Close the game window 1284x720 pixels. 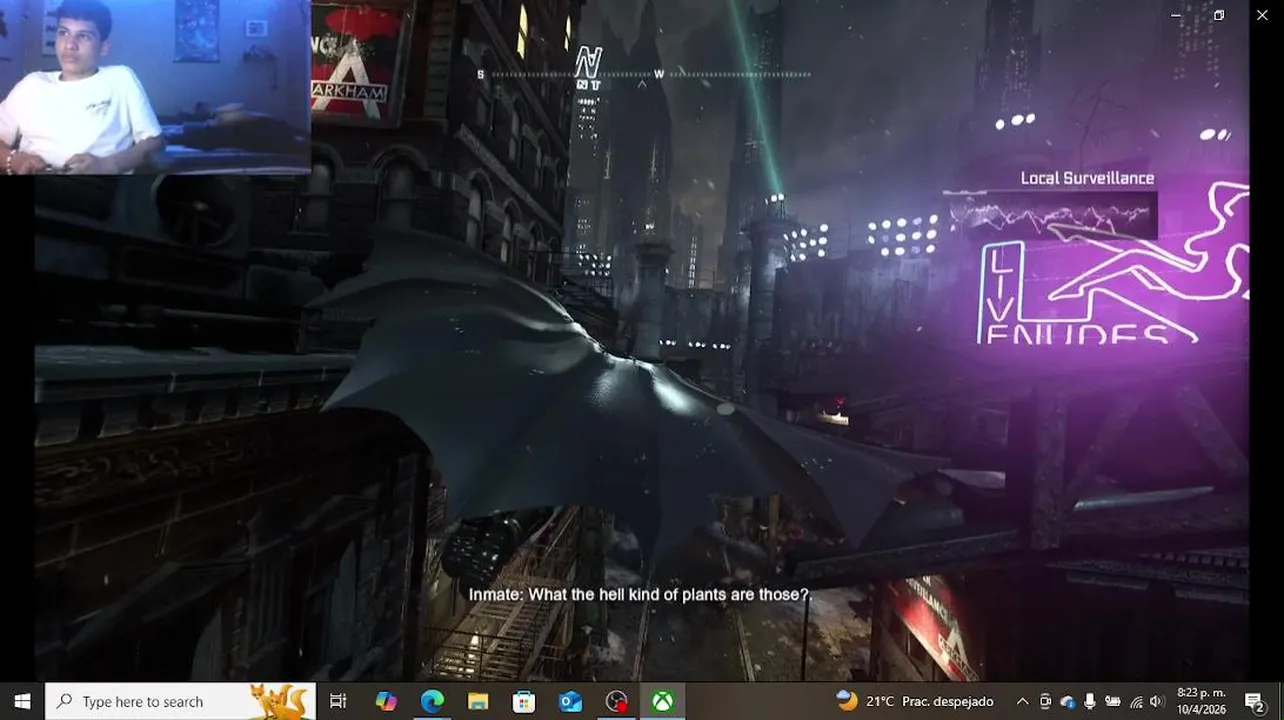click(x=1262, y=15)
